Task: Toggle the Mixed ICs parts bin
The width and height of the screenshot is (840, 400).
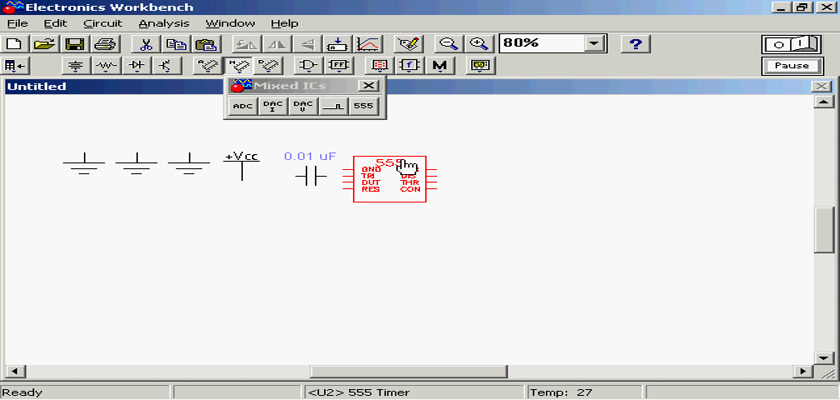Action: (x=238, y=66)
